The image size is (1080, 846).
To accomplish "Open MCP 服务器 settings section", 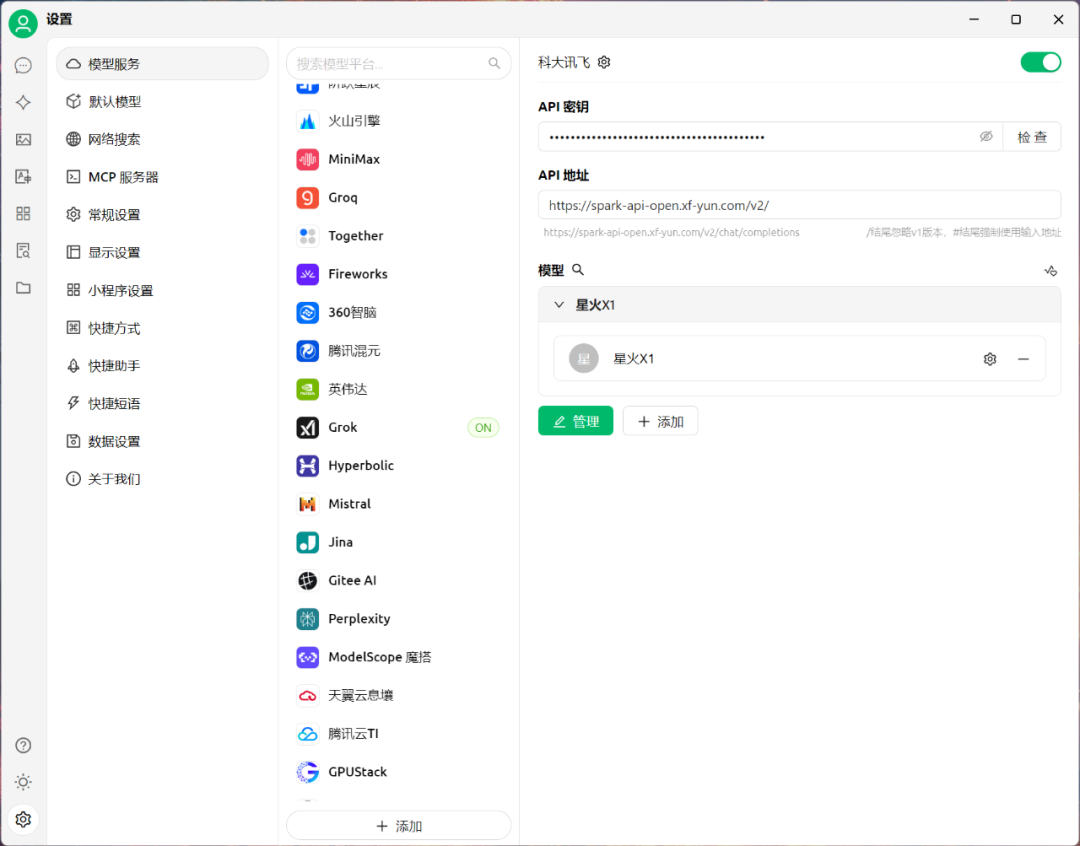I will pos(163,177).
